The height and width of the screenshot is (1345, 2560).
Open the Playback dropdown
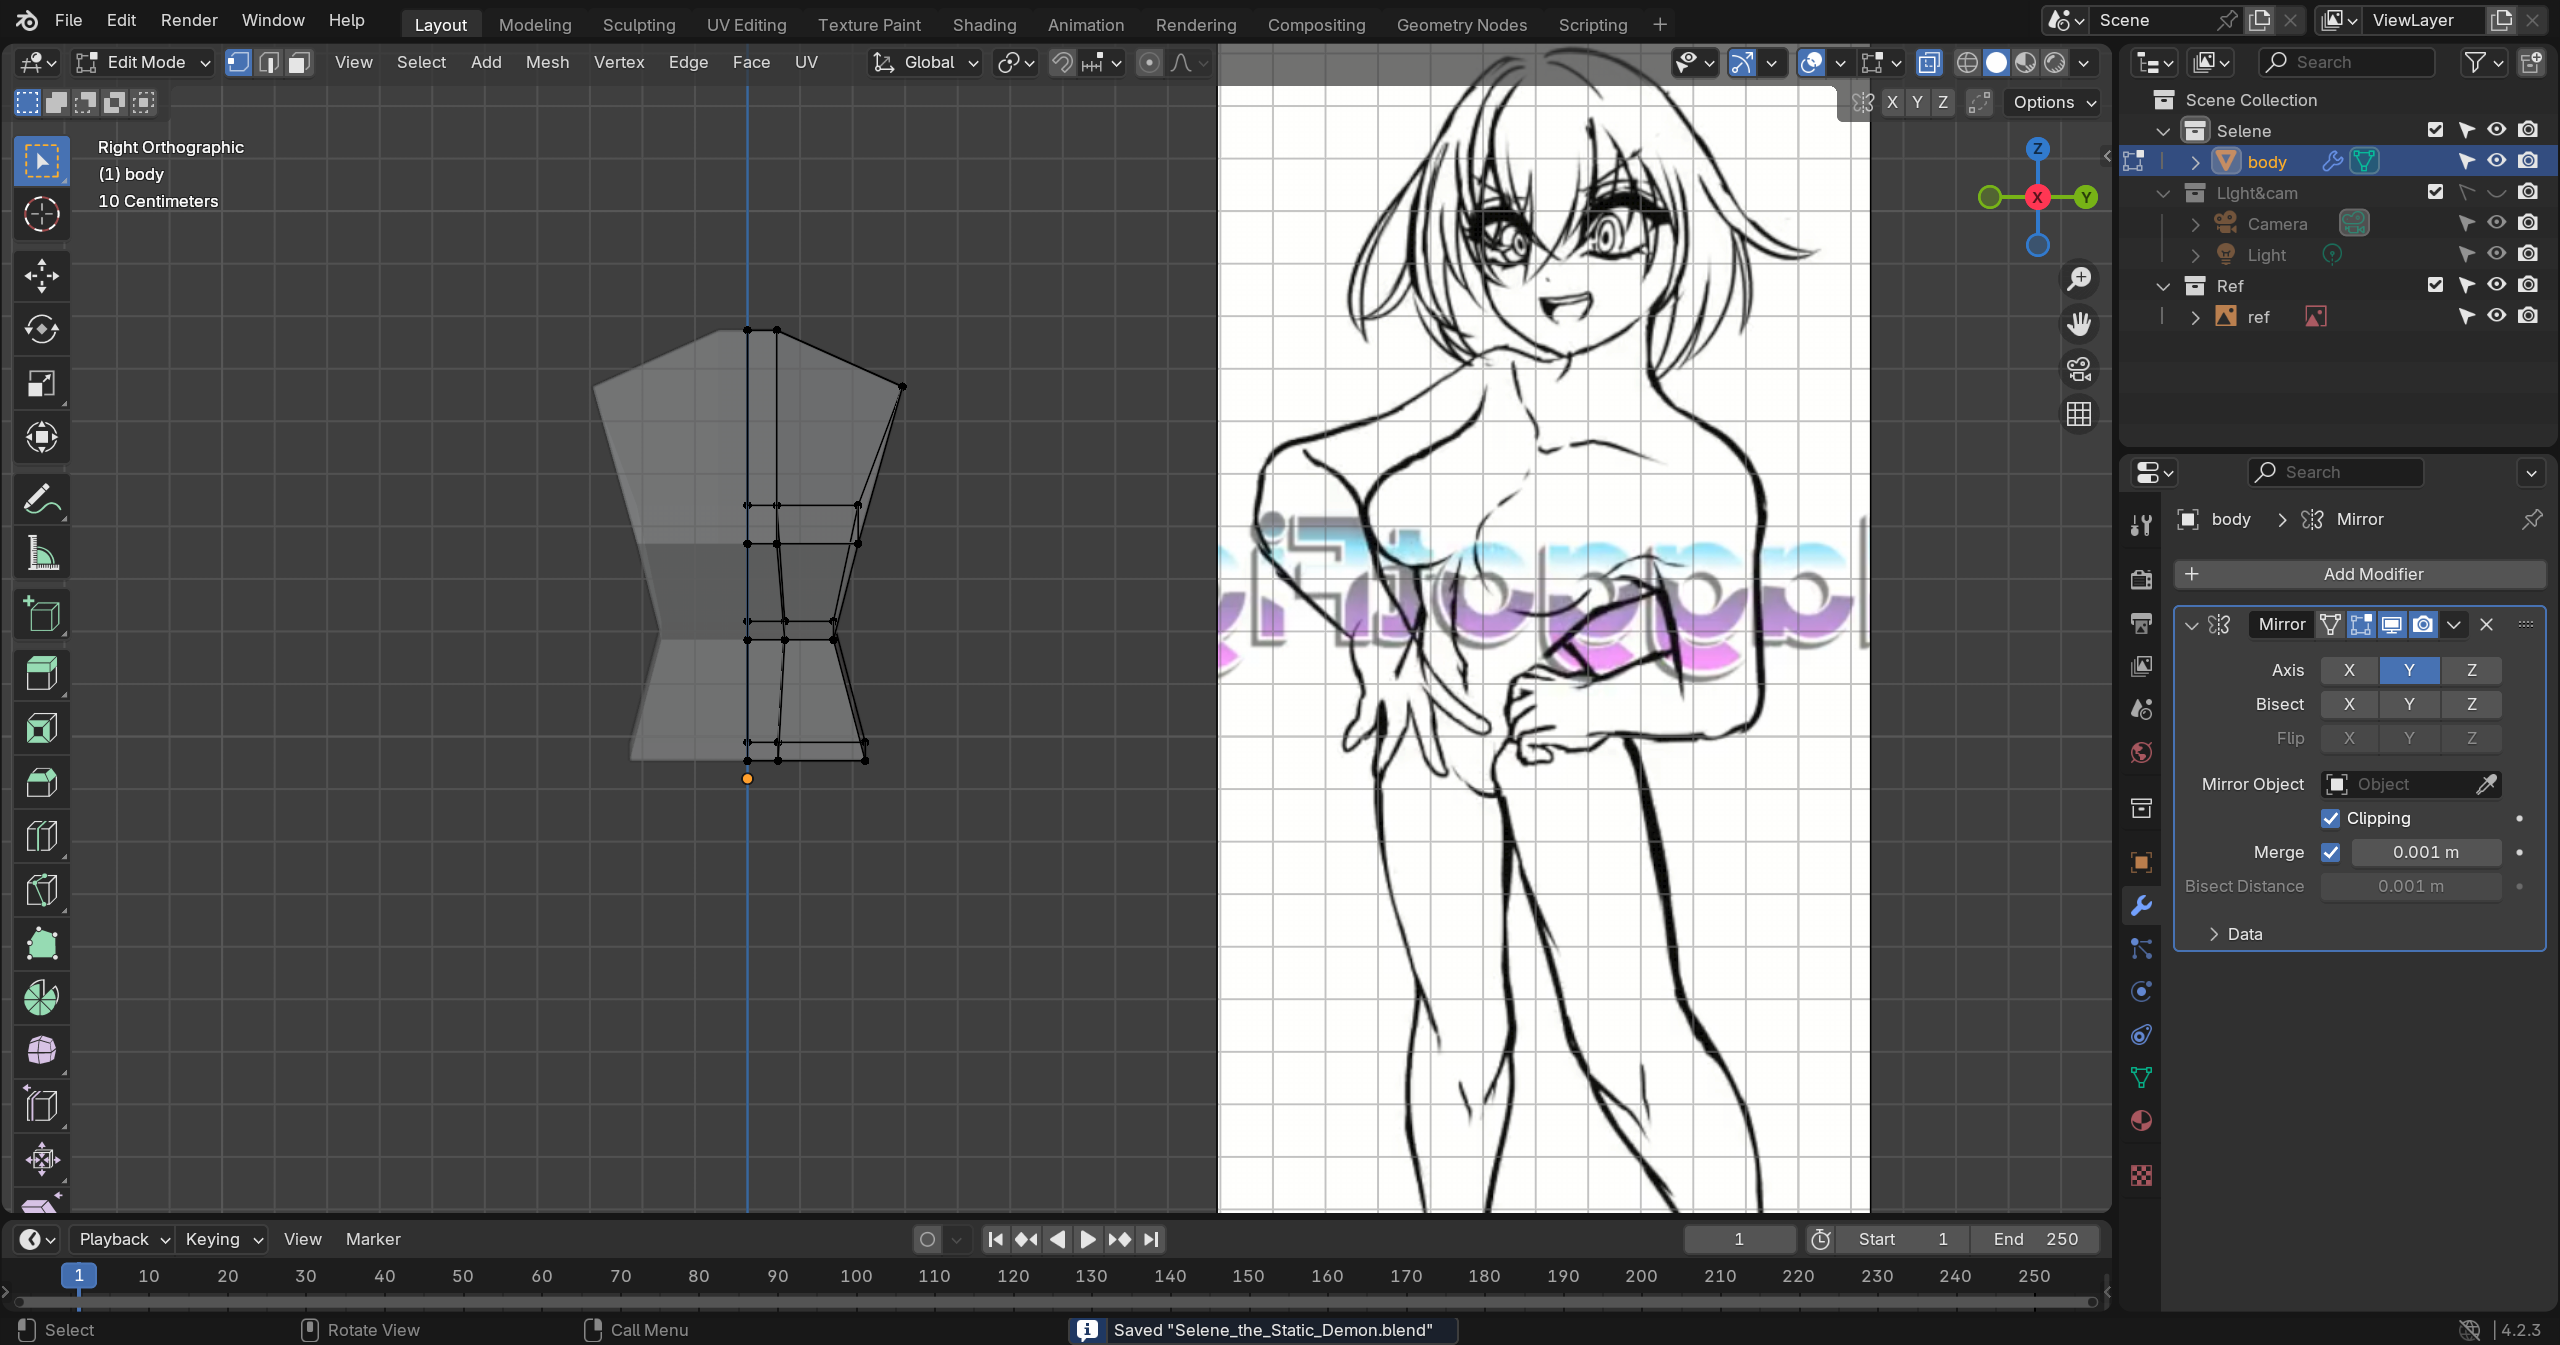pos(122,1239)
